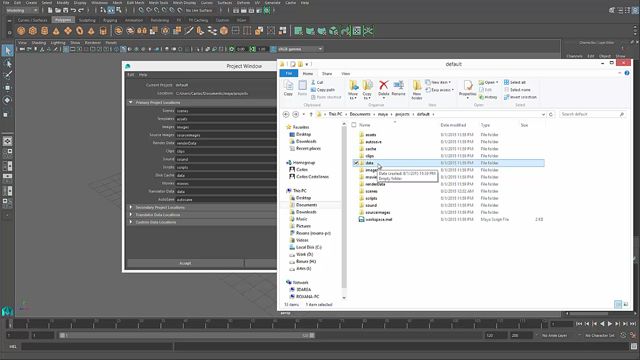Open the address bar history dropdown arrow
The image size is (640, 360).
[x=543, y=115]
